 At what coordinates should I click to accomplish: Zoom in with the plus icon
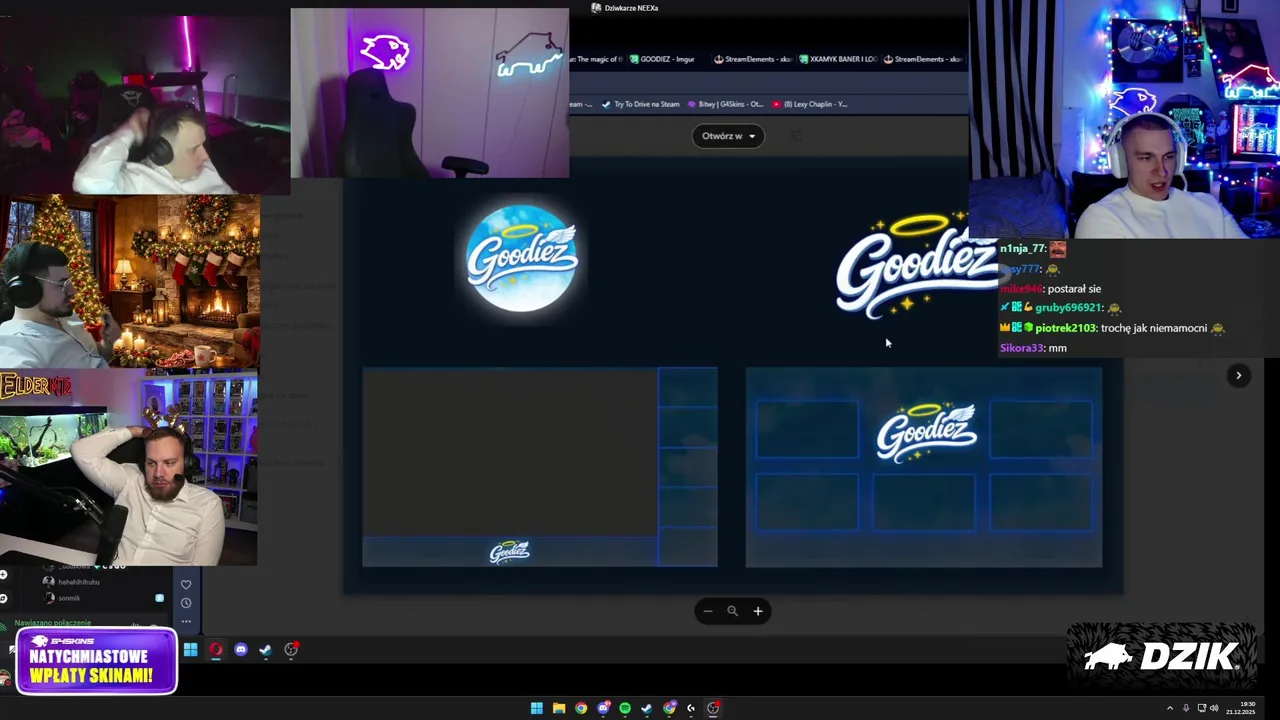(x=758, y=611)
